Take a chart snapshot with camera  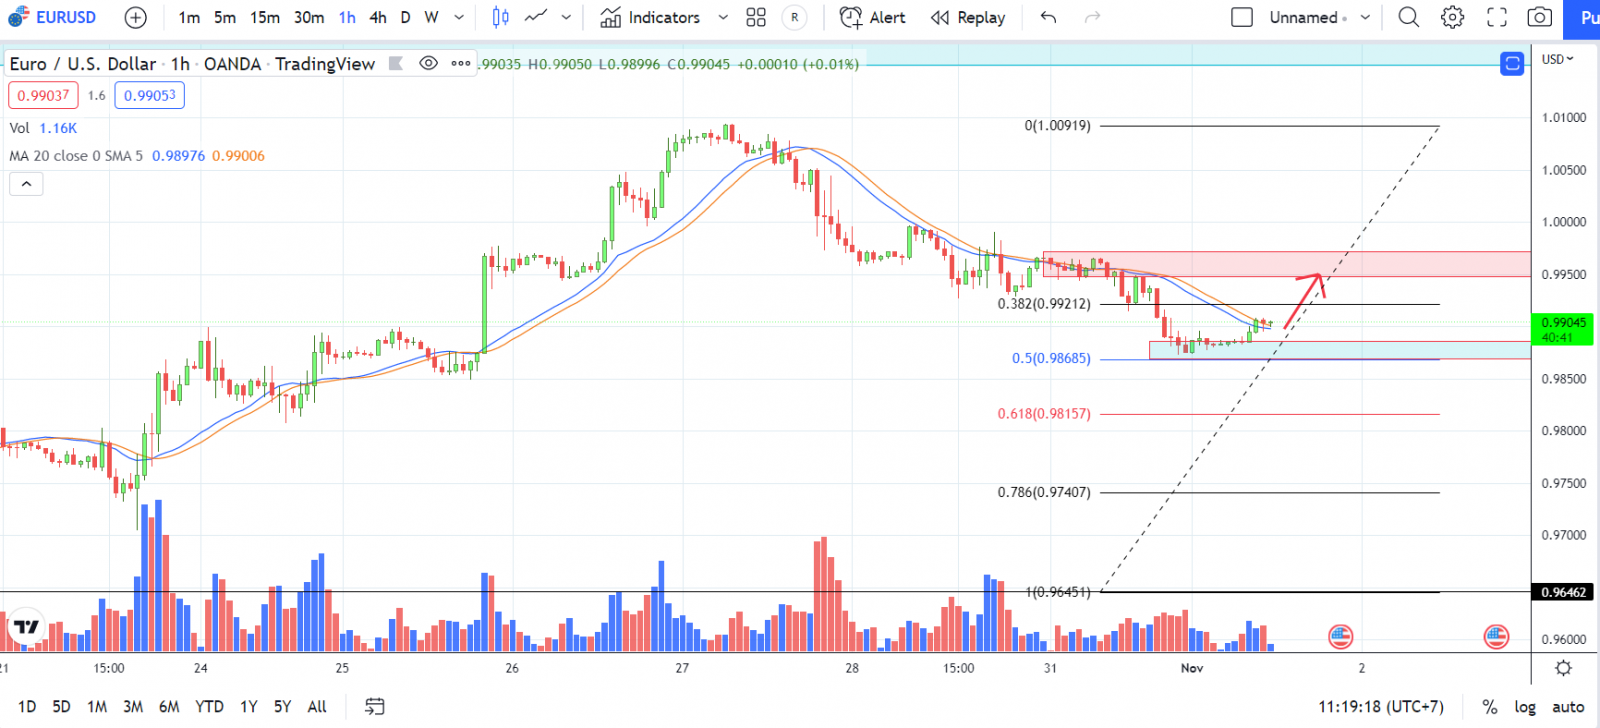point(1540,17)
